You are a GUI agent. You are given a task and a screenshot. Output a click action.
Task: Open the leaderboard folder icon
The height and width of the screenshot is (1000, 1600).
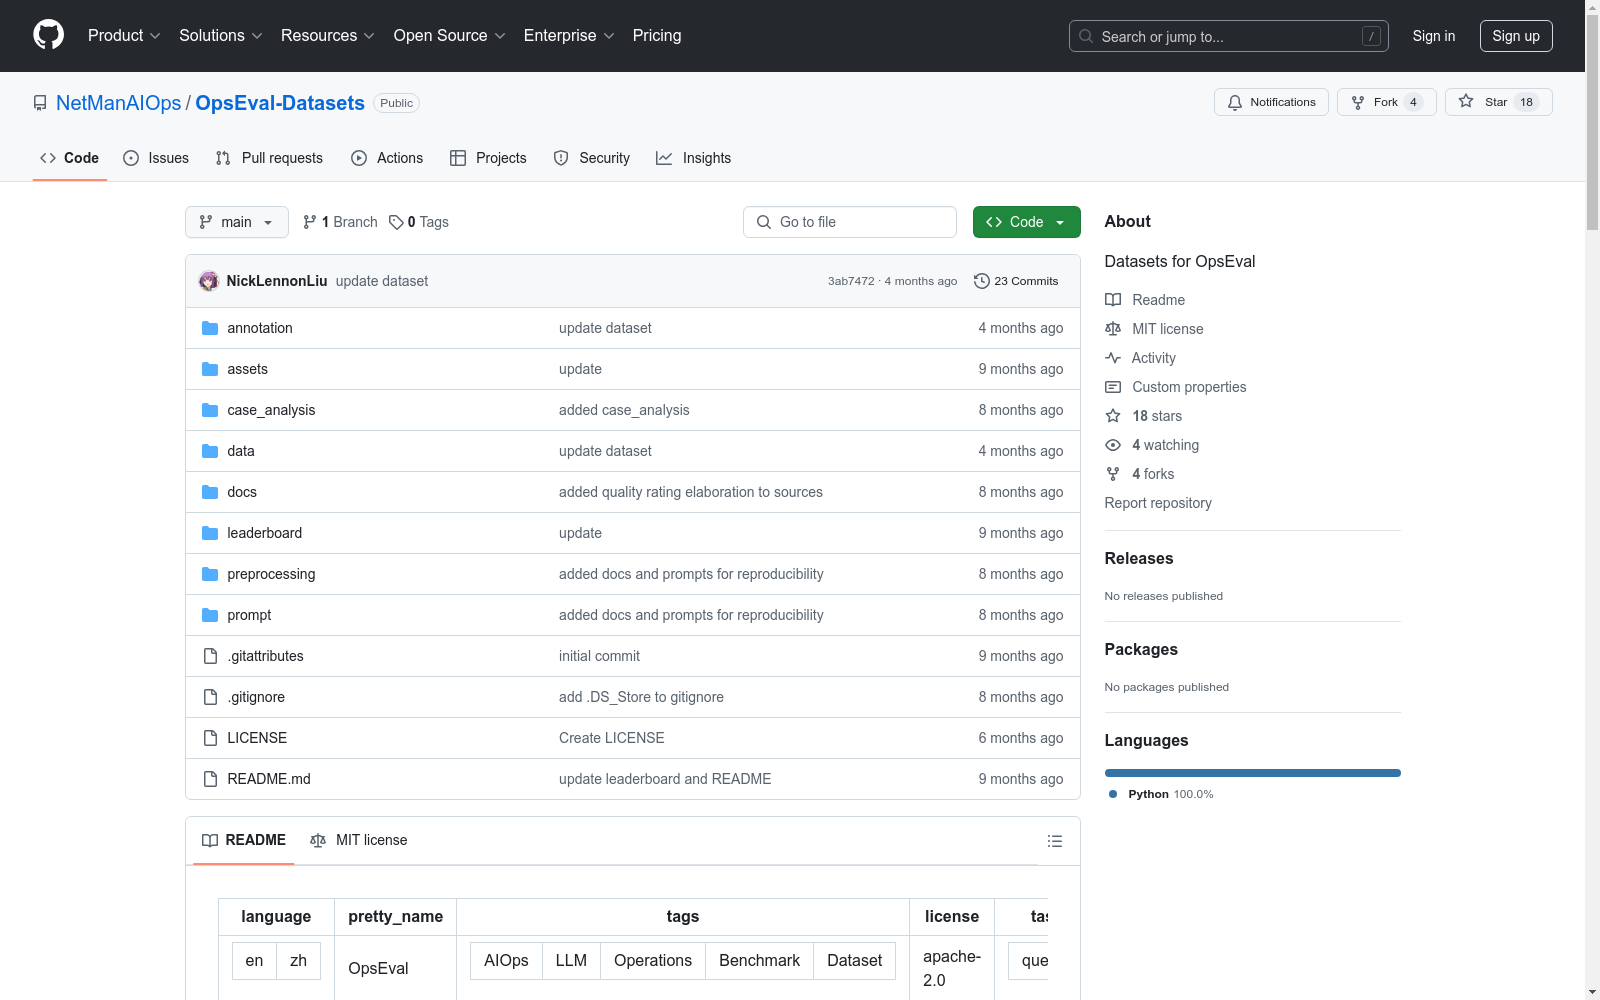coord(210,533)
